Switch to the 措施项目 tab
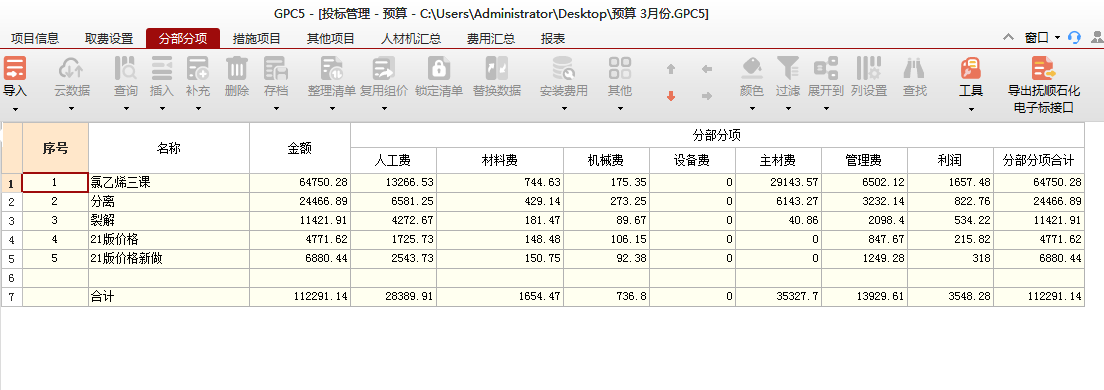The image size is (1104, 390). [257, 39]
